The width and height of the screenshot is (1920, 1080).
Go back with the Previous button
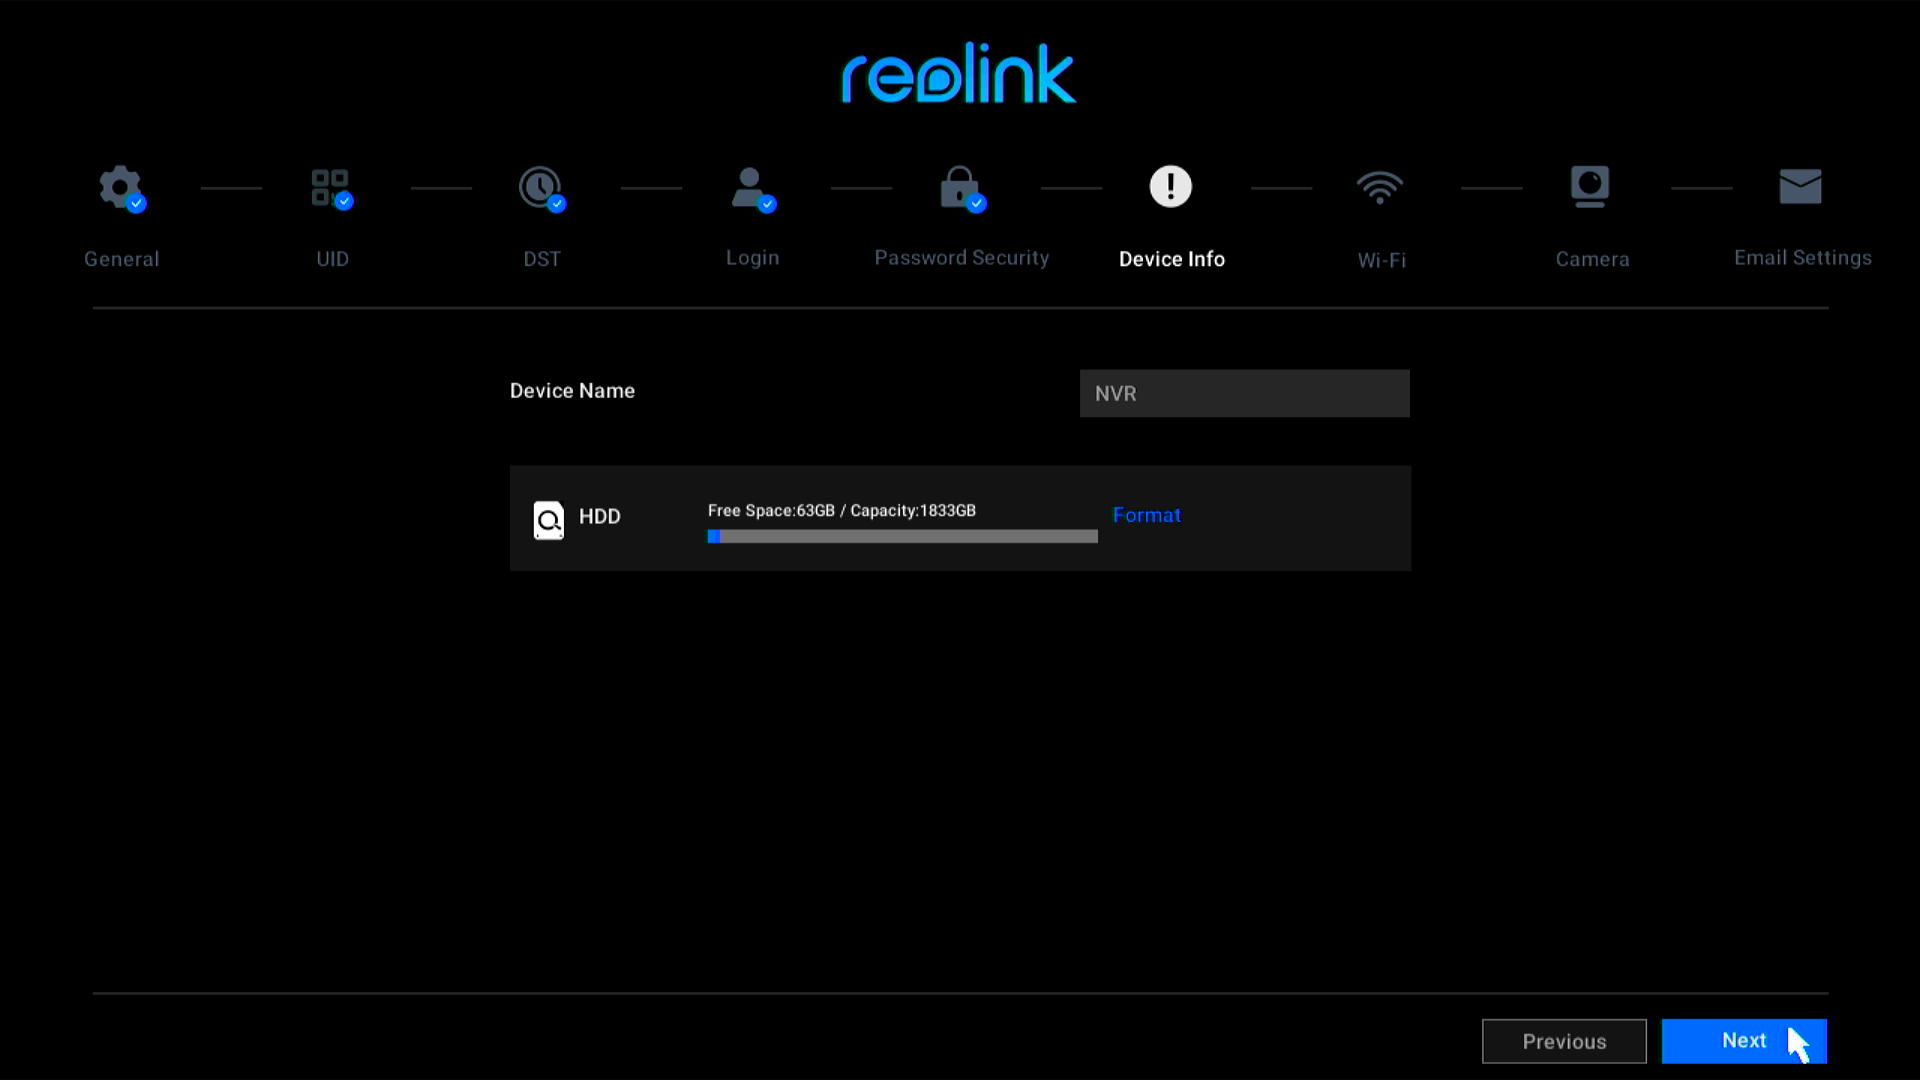pos(1564,1041)
